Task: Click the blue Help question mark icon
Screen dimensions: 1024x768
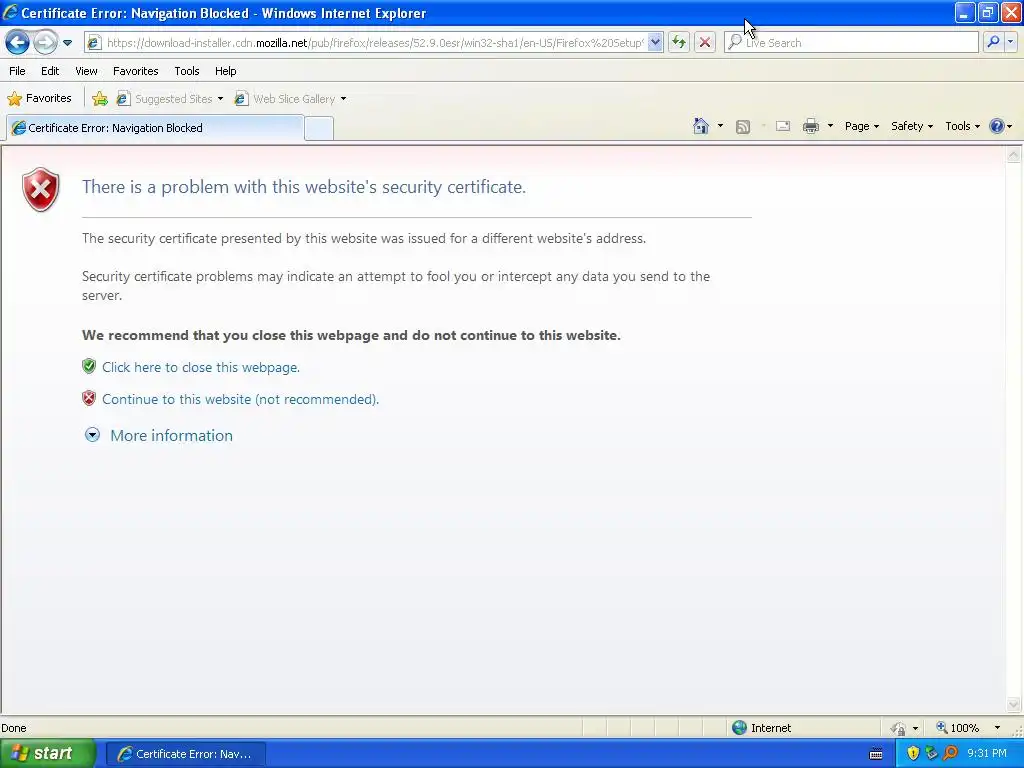Action: click(997, 126)
